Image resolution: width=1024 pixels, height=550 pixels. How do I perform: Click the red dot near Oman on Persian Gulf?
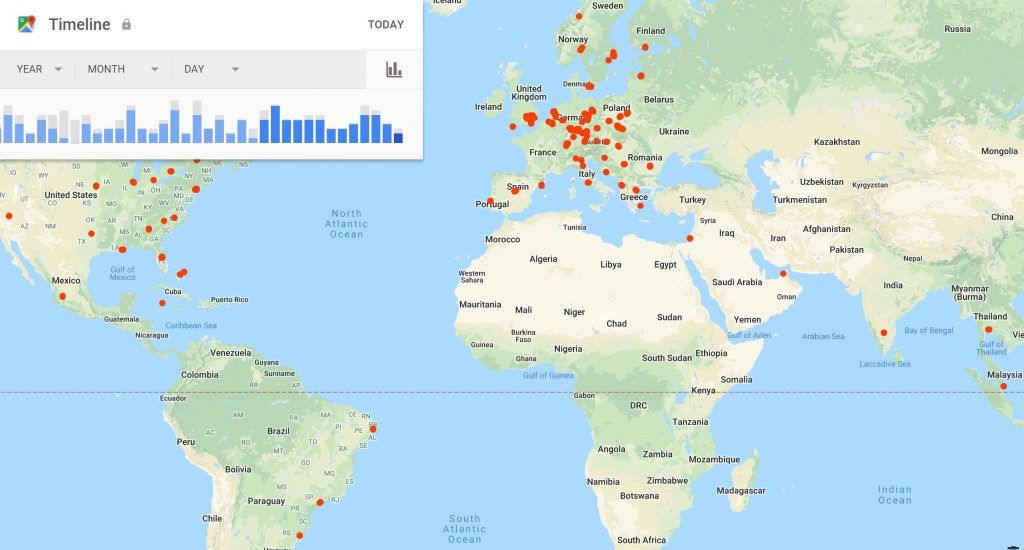[783, 274]
